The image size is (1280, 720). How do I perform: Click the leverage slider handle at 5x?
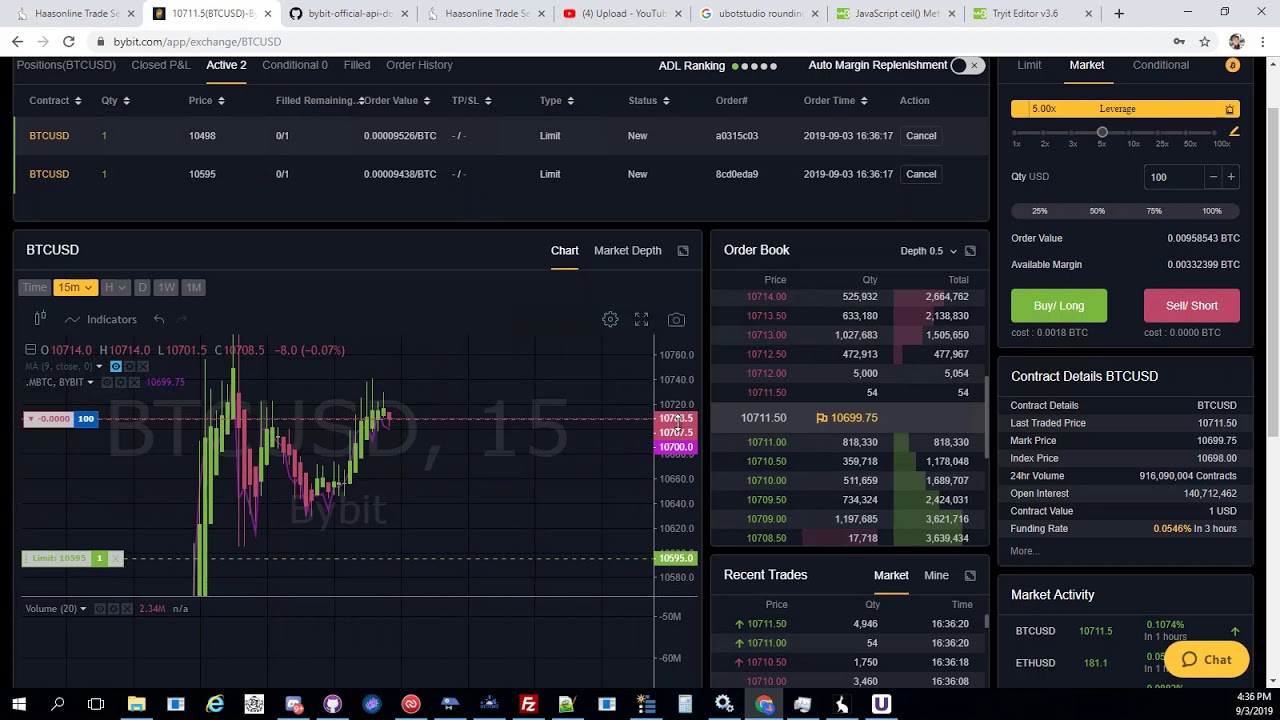(x=1102, y=132)
